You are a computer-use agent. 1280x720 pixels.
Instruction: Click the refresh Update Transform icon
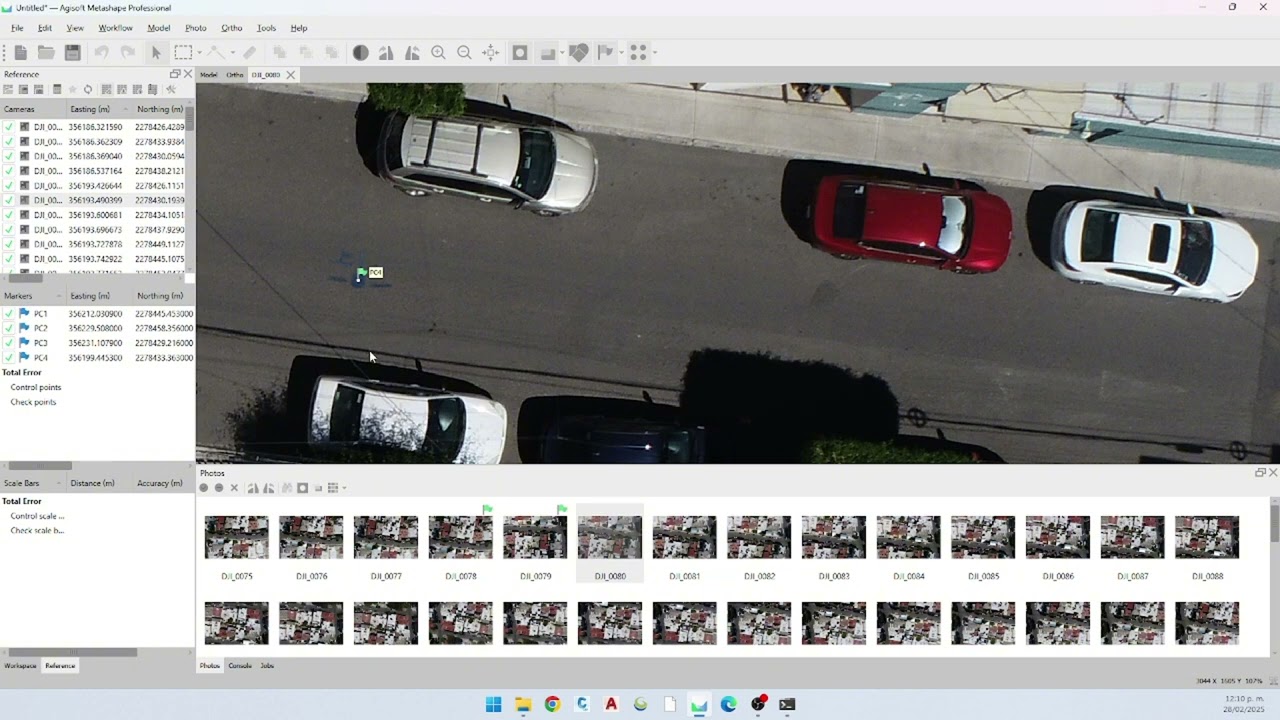coord(88,90)
